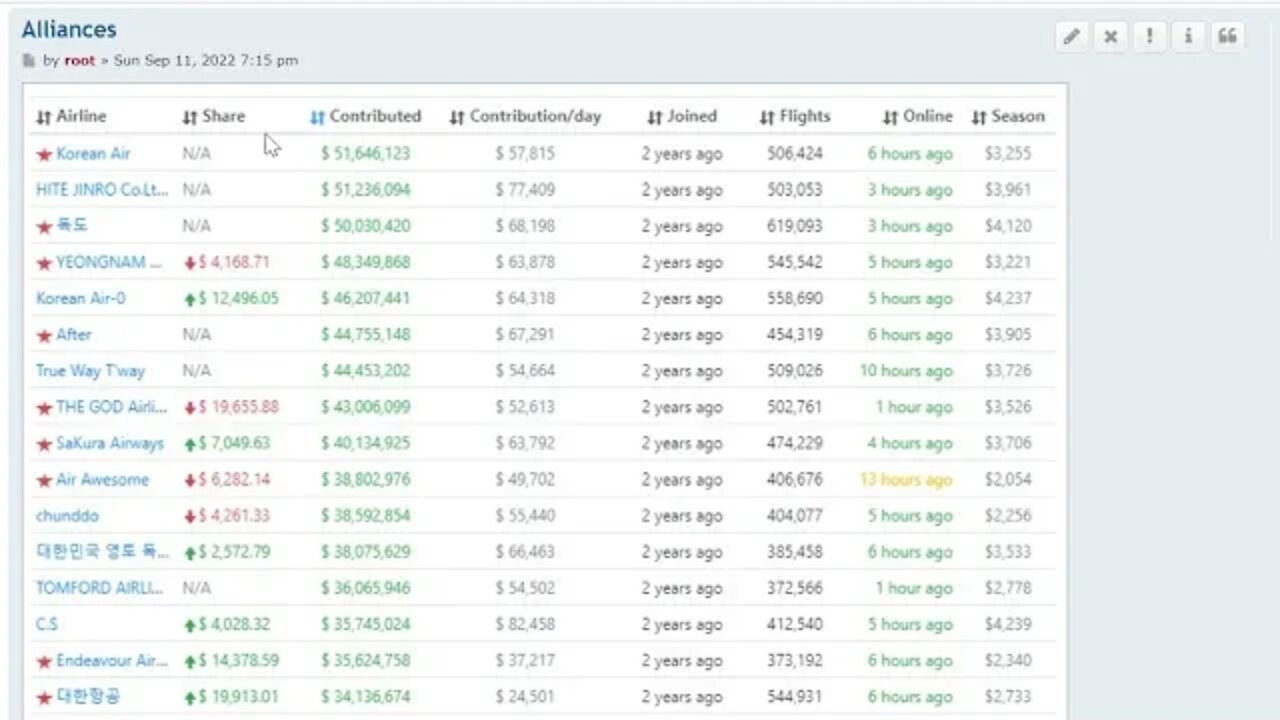Click the green up arrow beside $ 2,572.79
Viewport: 1280px width, 720px height.
pyautogui.click(x=189, y=552)
